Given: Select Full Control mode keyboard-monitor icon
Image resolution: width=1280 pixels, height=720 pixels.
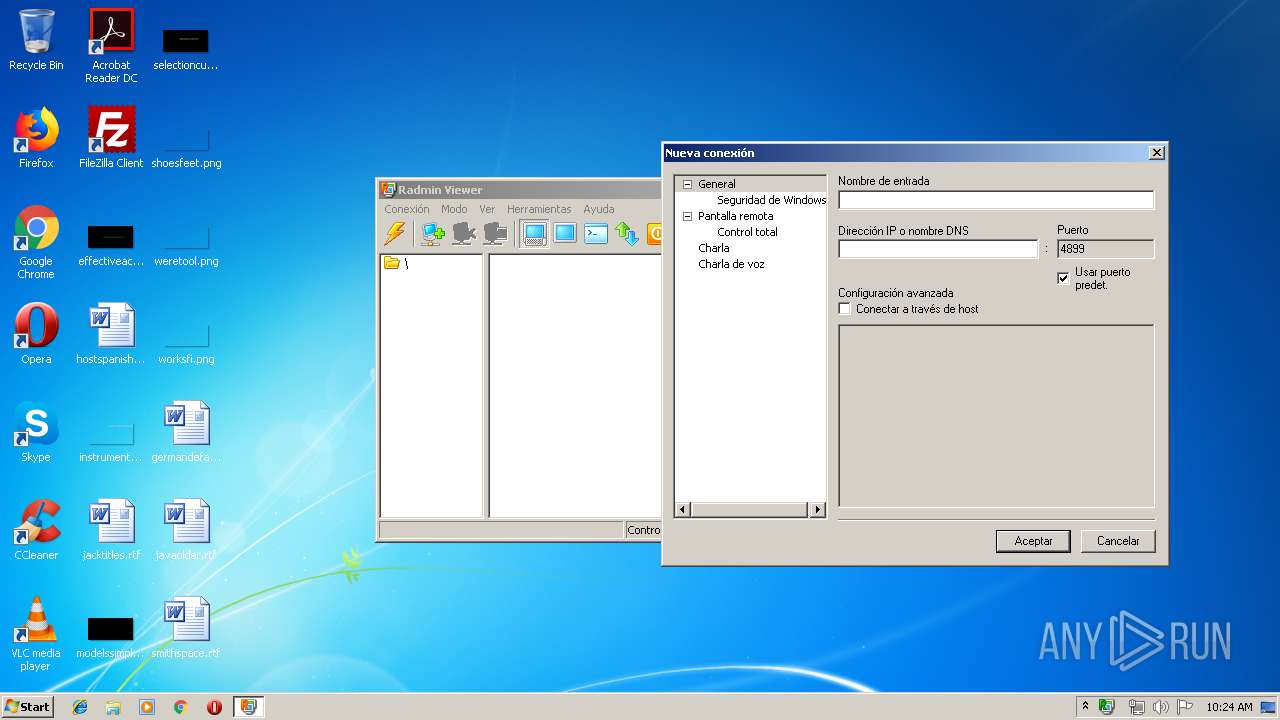Looking at the screenshot, I should click(x=535, y=233).
